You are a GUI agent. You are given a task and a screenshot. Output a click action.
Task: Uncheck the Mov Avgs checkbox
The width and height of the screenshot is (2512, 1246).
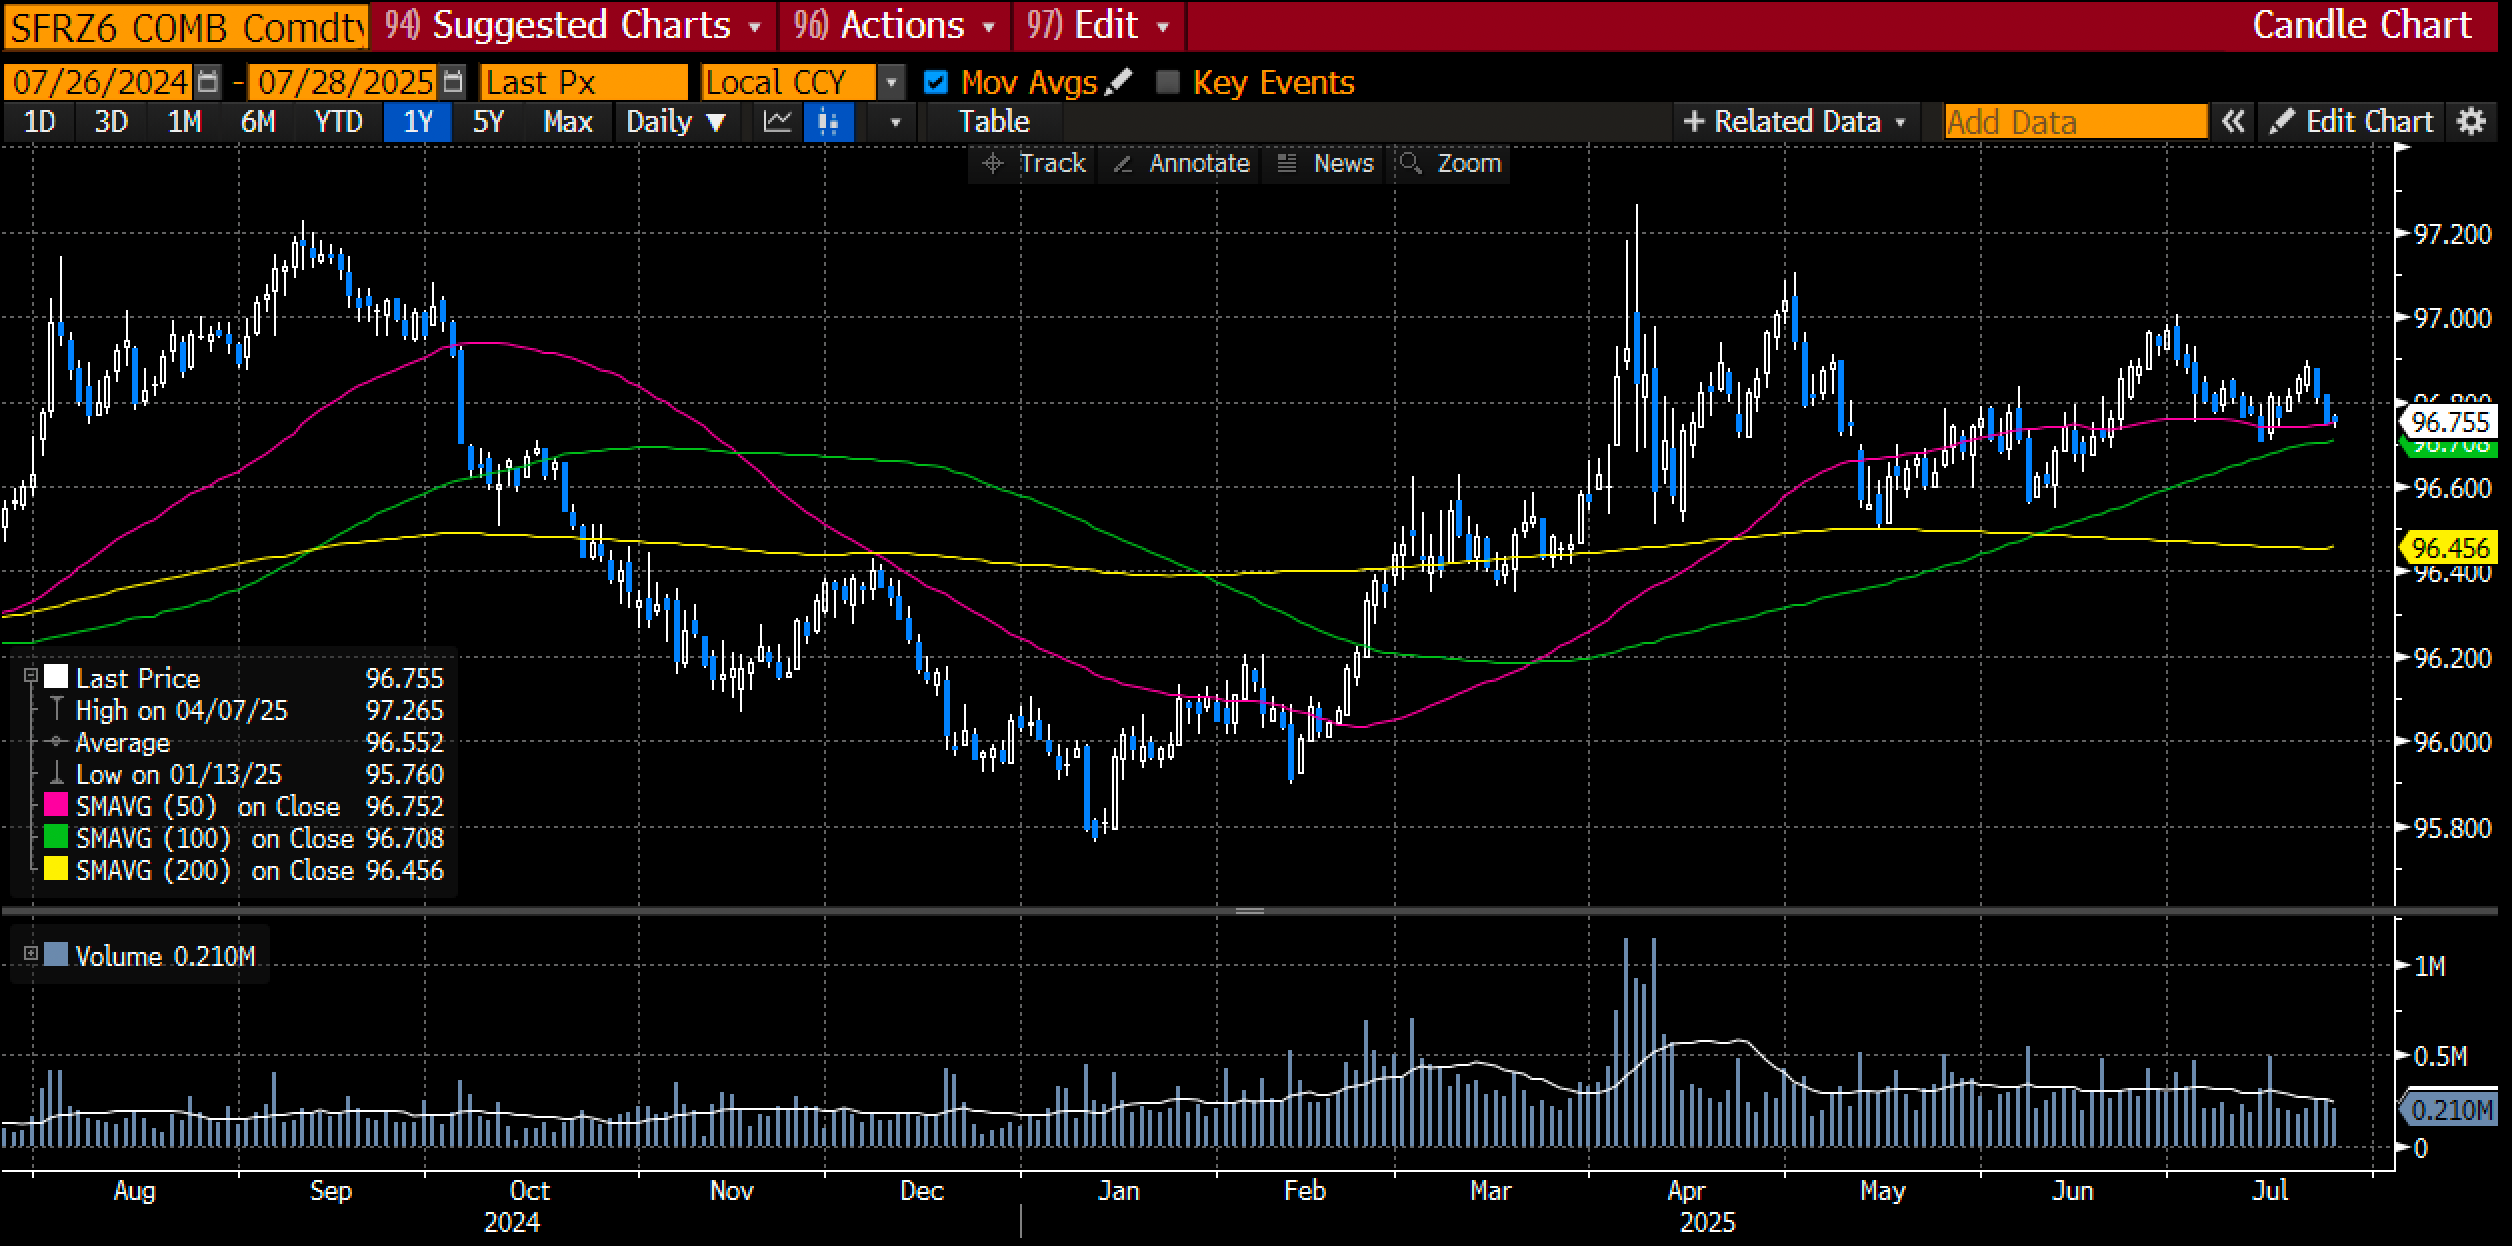[x=936, y=82]
